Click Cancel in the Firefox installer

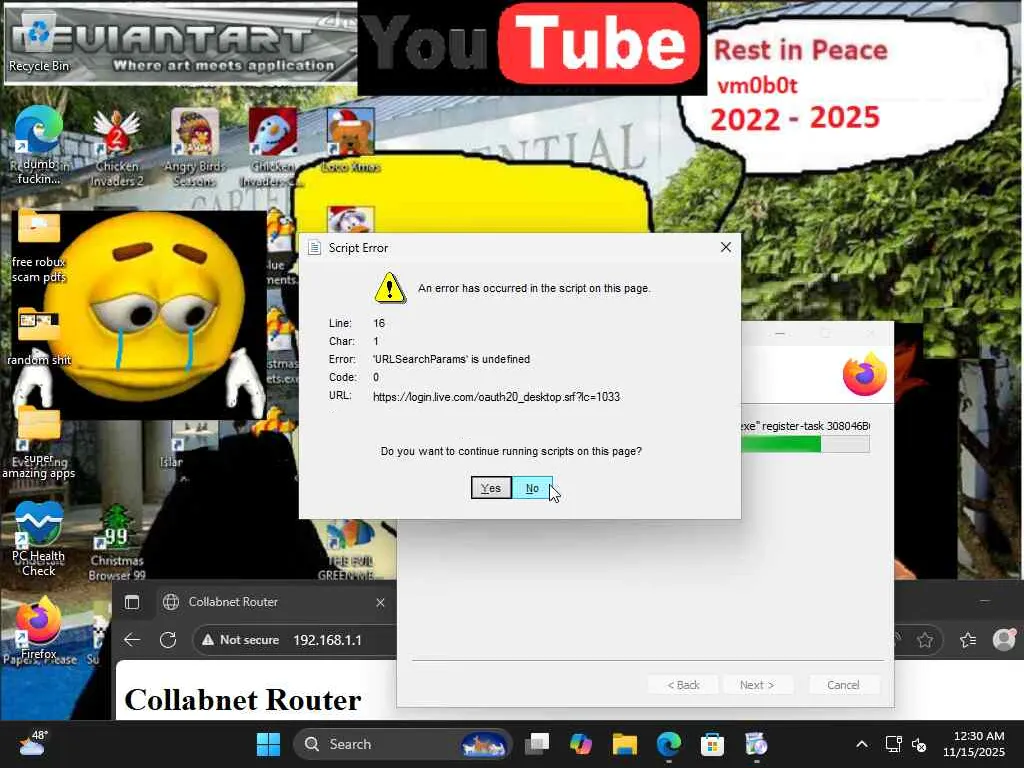click(843, 684)
